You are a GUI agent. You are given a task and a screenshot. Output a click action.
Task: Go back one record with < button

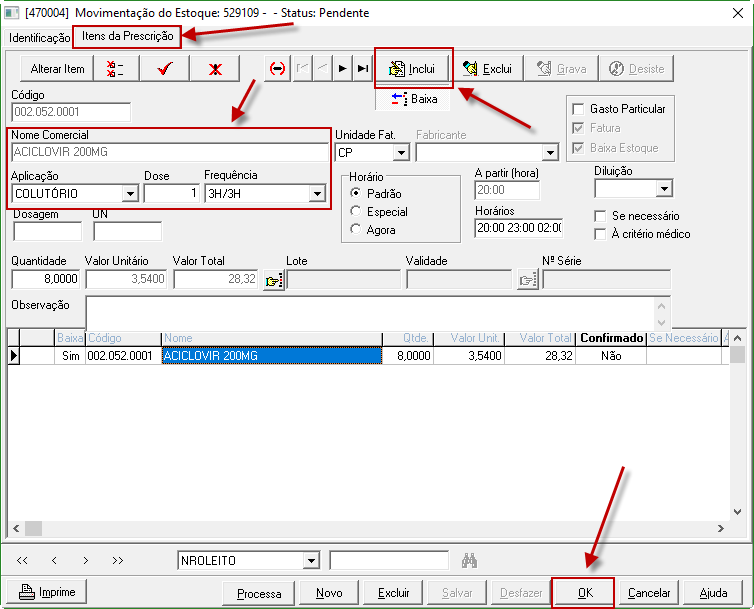[x=54, y=560]
